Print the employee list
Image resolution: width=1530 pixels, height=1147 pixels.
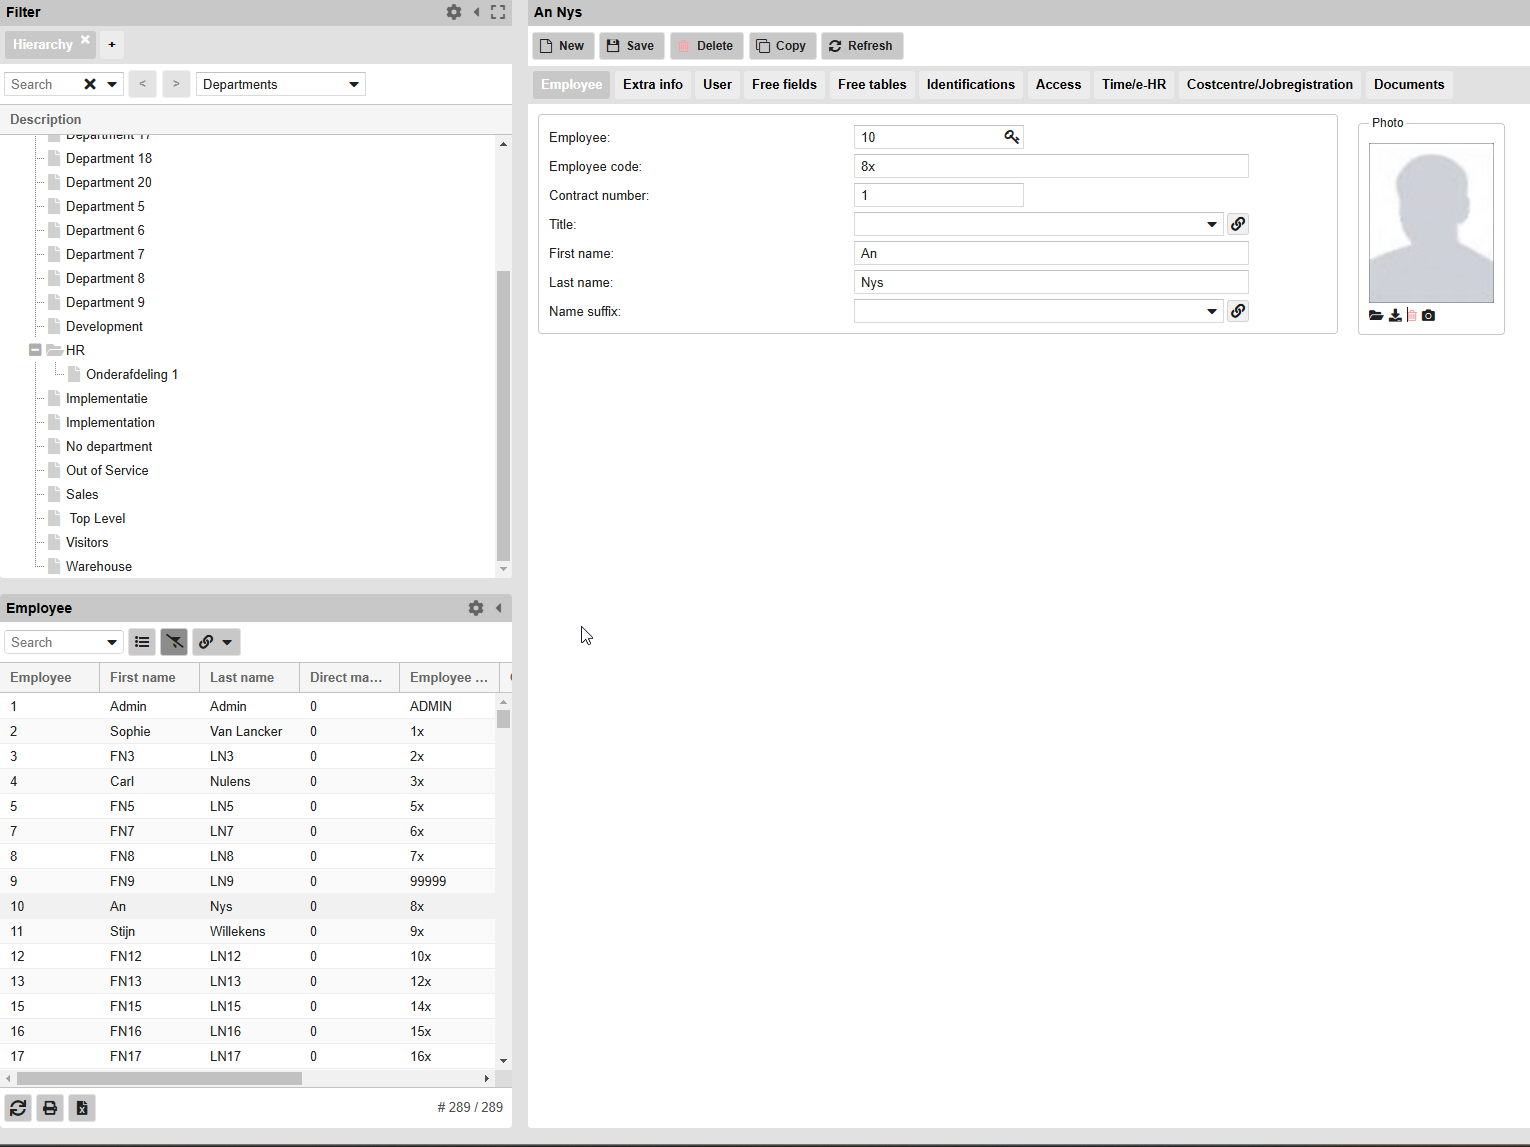50,1108
